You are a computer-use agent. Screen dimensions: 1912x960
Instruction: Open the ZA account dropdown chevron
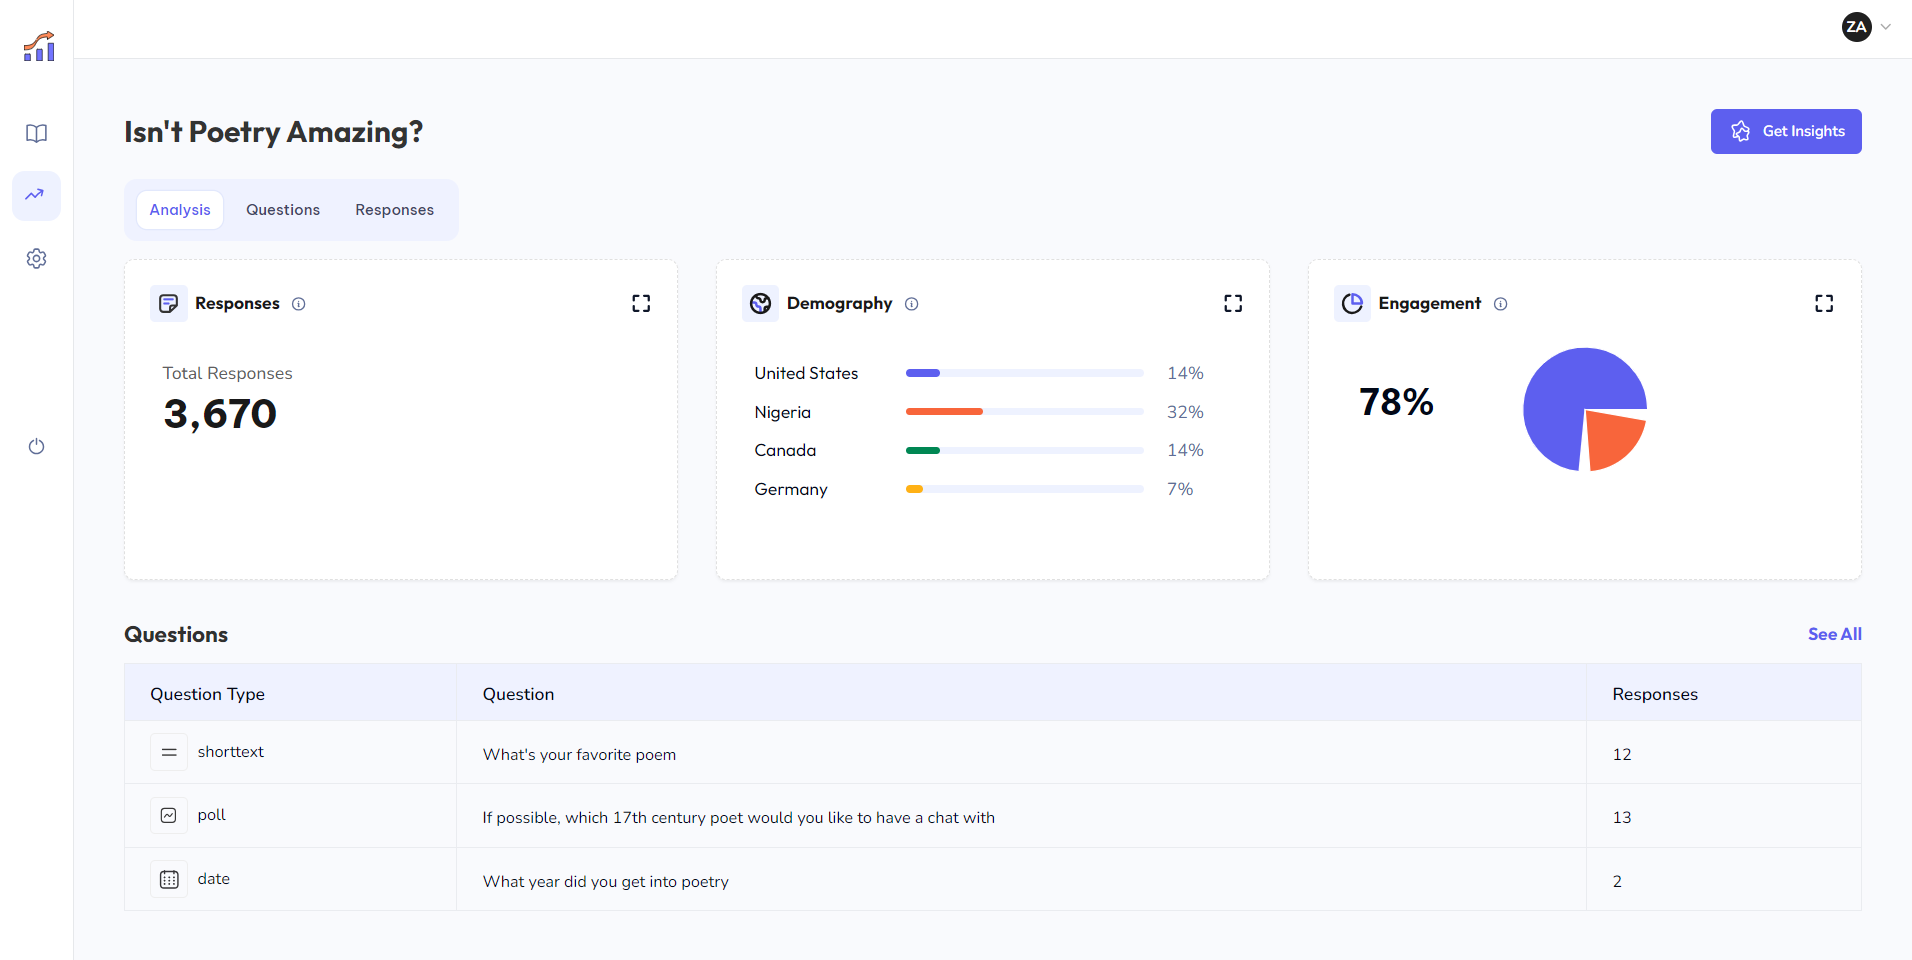pos(1885,27)
